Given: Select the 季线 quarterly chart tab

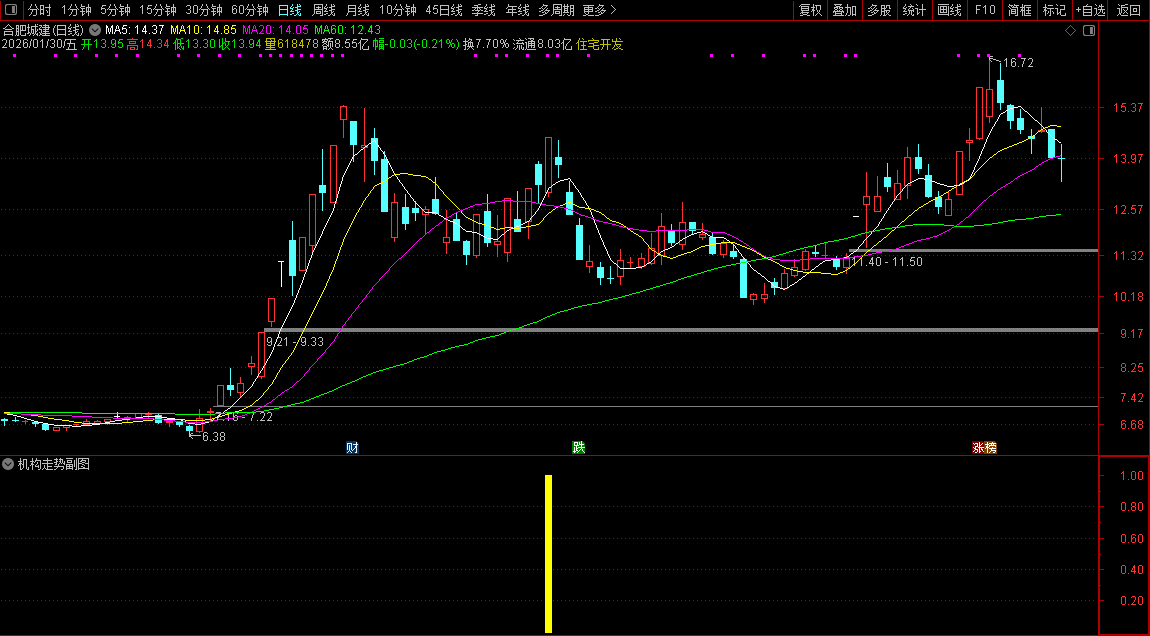Looking at the screenshot, I should [483, 10].
